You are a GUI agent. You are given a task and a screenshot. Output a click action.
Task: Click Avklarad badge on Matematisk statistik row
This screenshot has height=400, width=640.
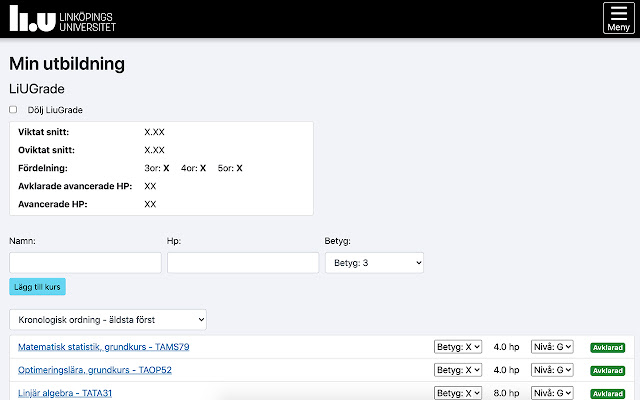click(608, 348)
